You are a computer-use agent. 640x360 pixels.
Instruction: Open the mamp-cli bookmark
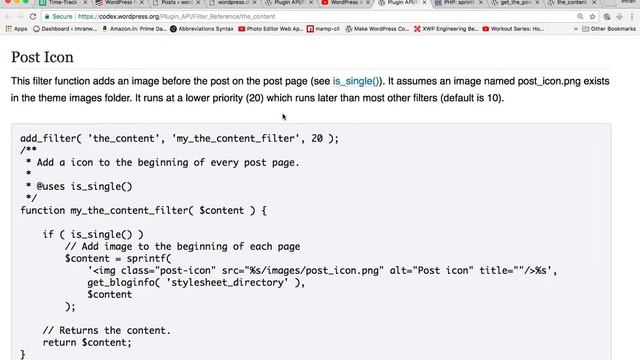tap(323, 29)
